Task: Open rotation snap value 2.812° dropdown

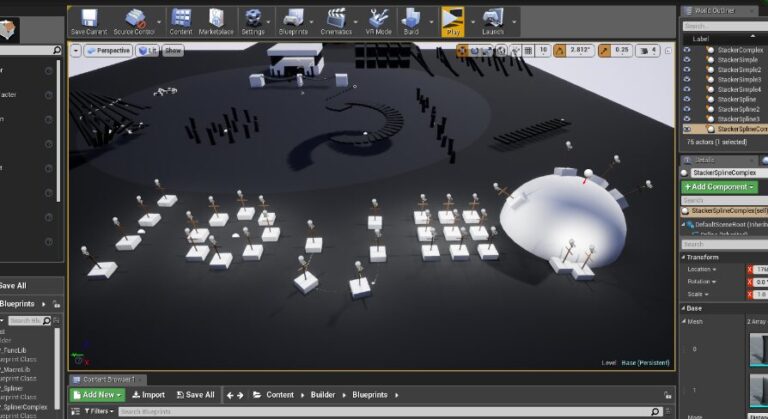Action: tap(580, 50)
